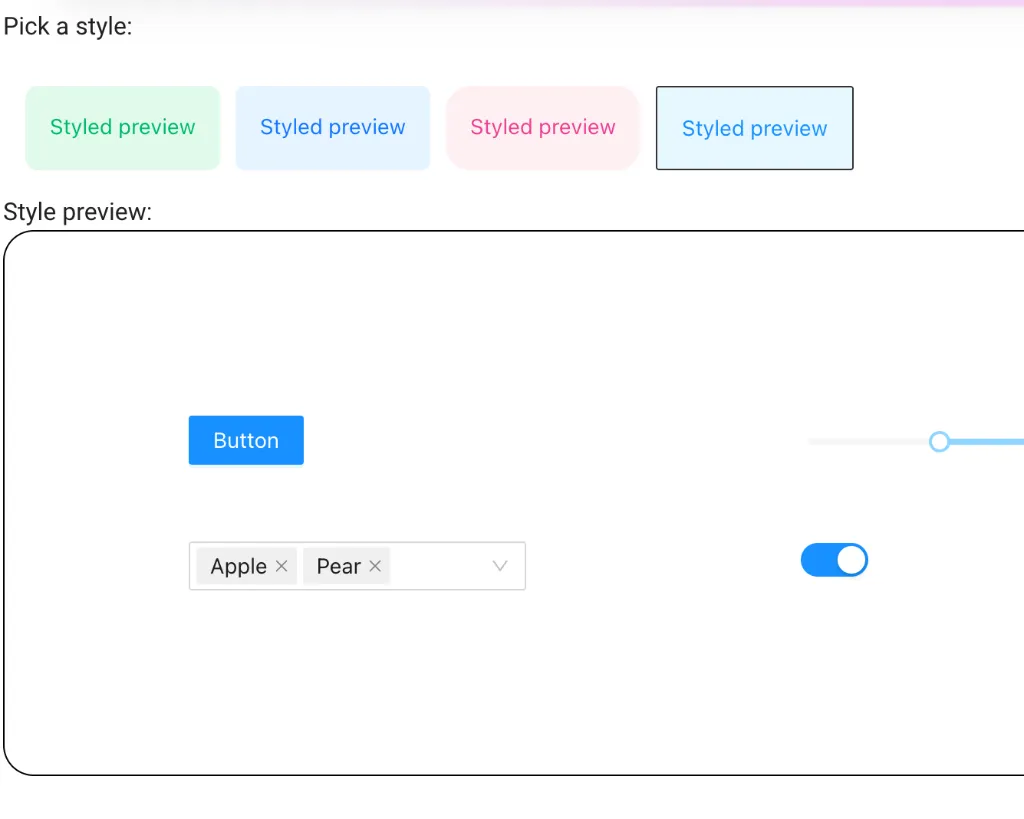Focus the empty area of the fruit select field
The image size is (1024, 819).
(x=438, y=566)
